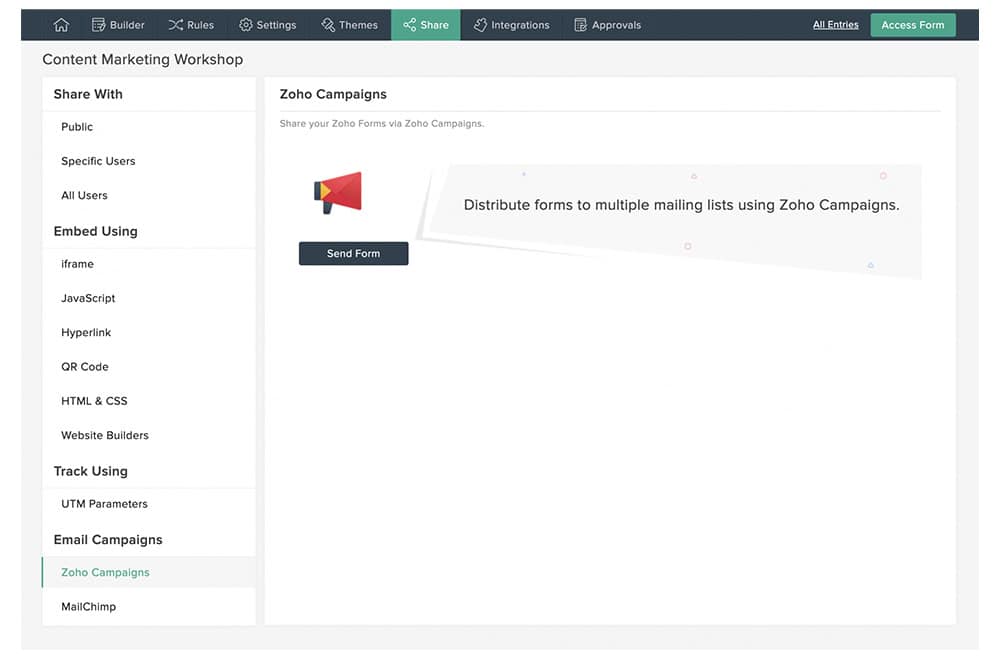Open the Integrations tab label

point(520,25)
